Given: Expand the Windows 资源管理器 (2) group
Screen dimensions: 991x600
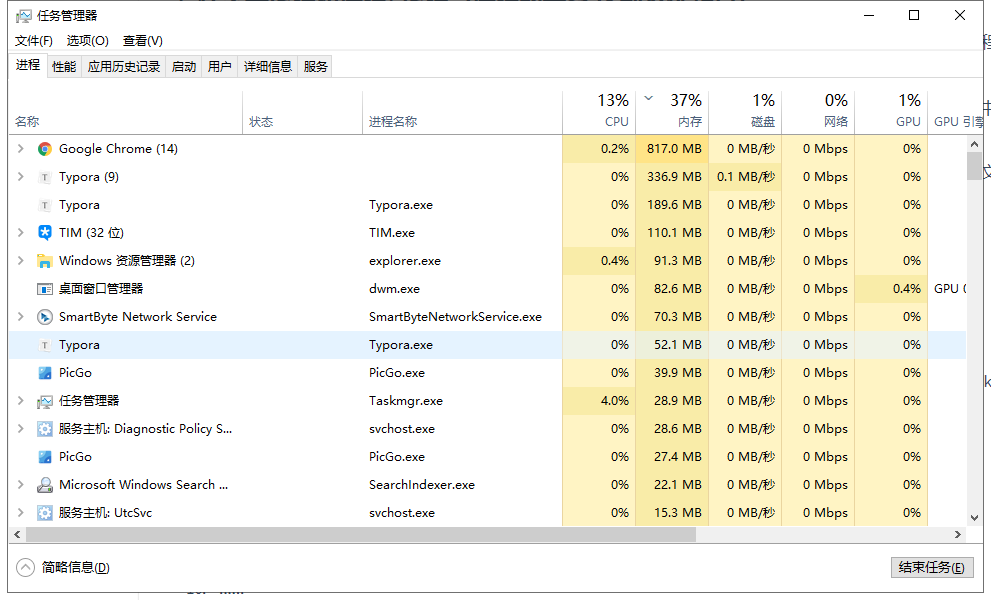Looking at the screenshot, I should (x=20, y=260).
